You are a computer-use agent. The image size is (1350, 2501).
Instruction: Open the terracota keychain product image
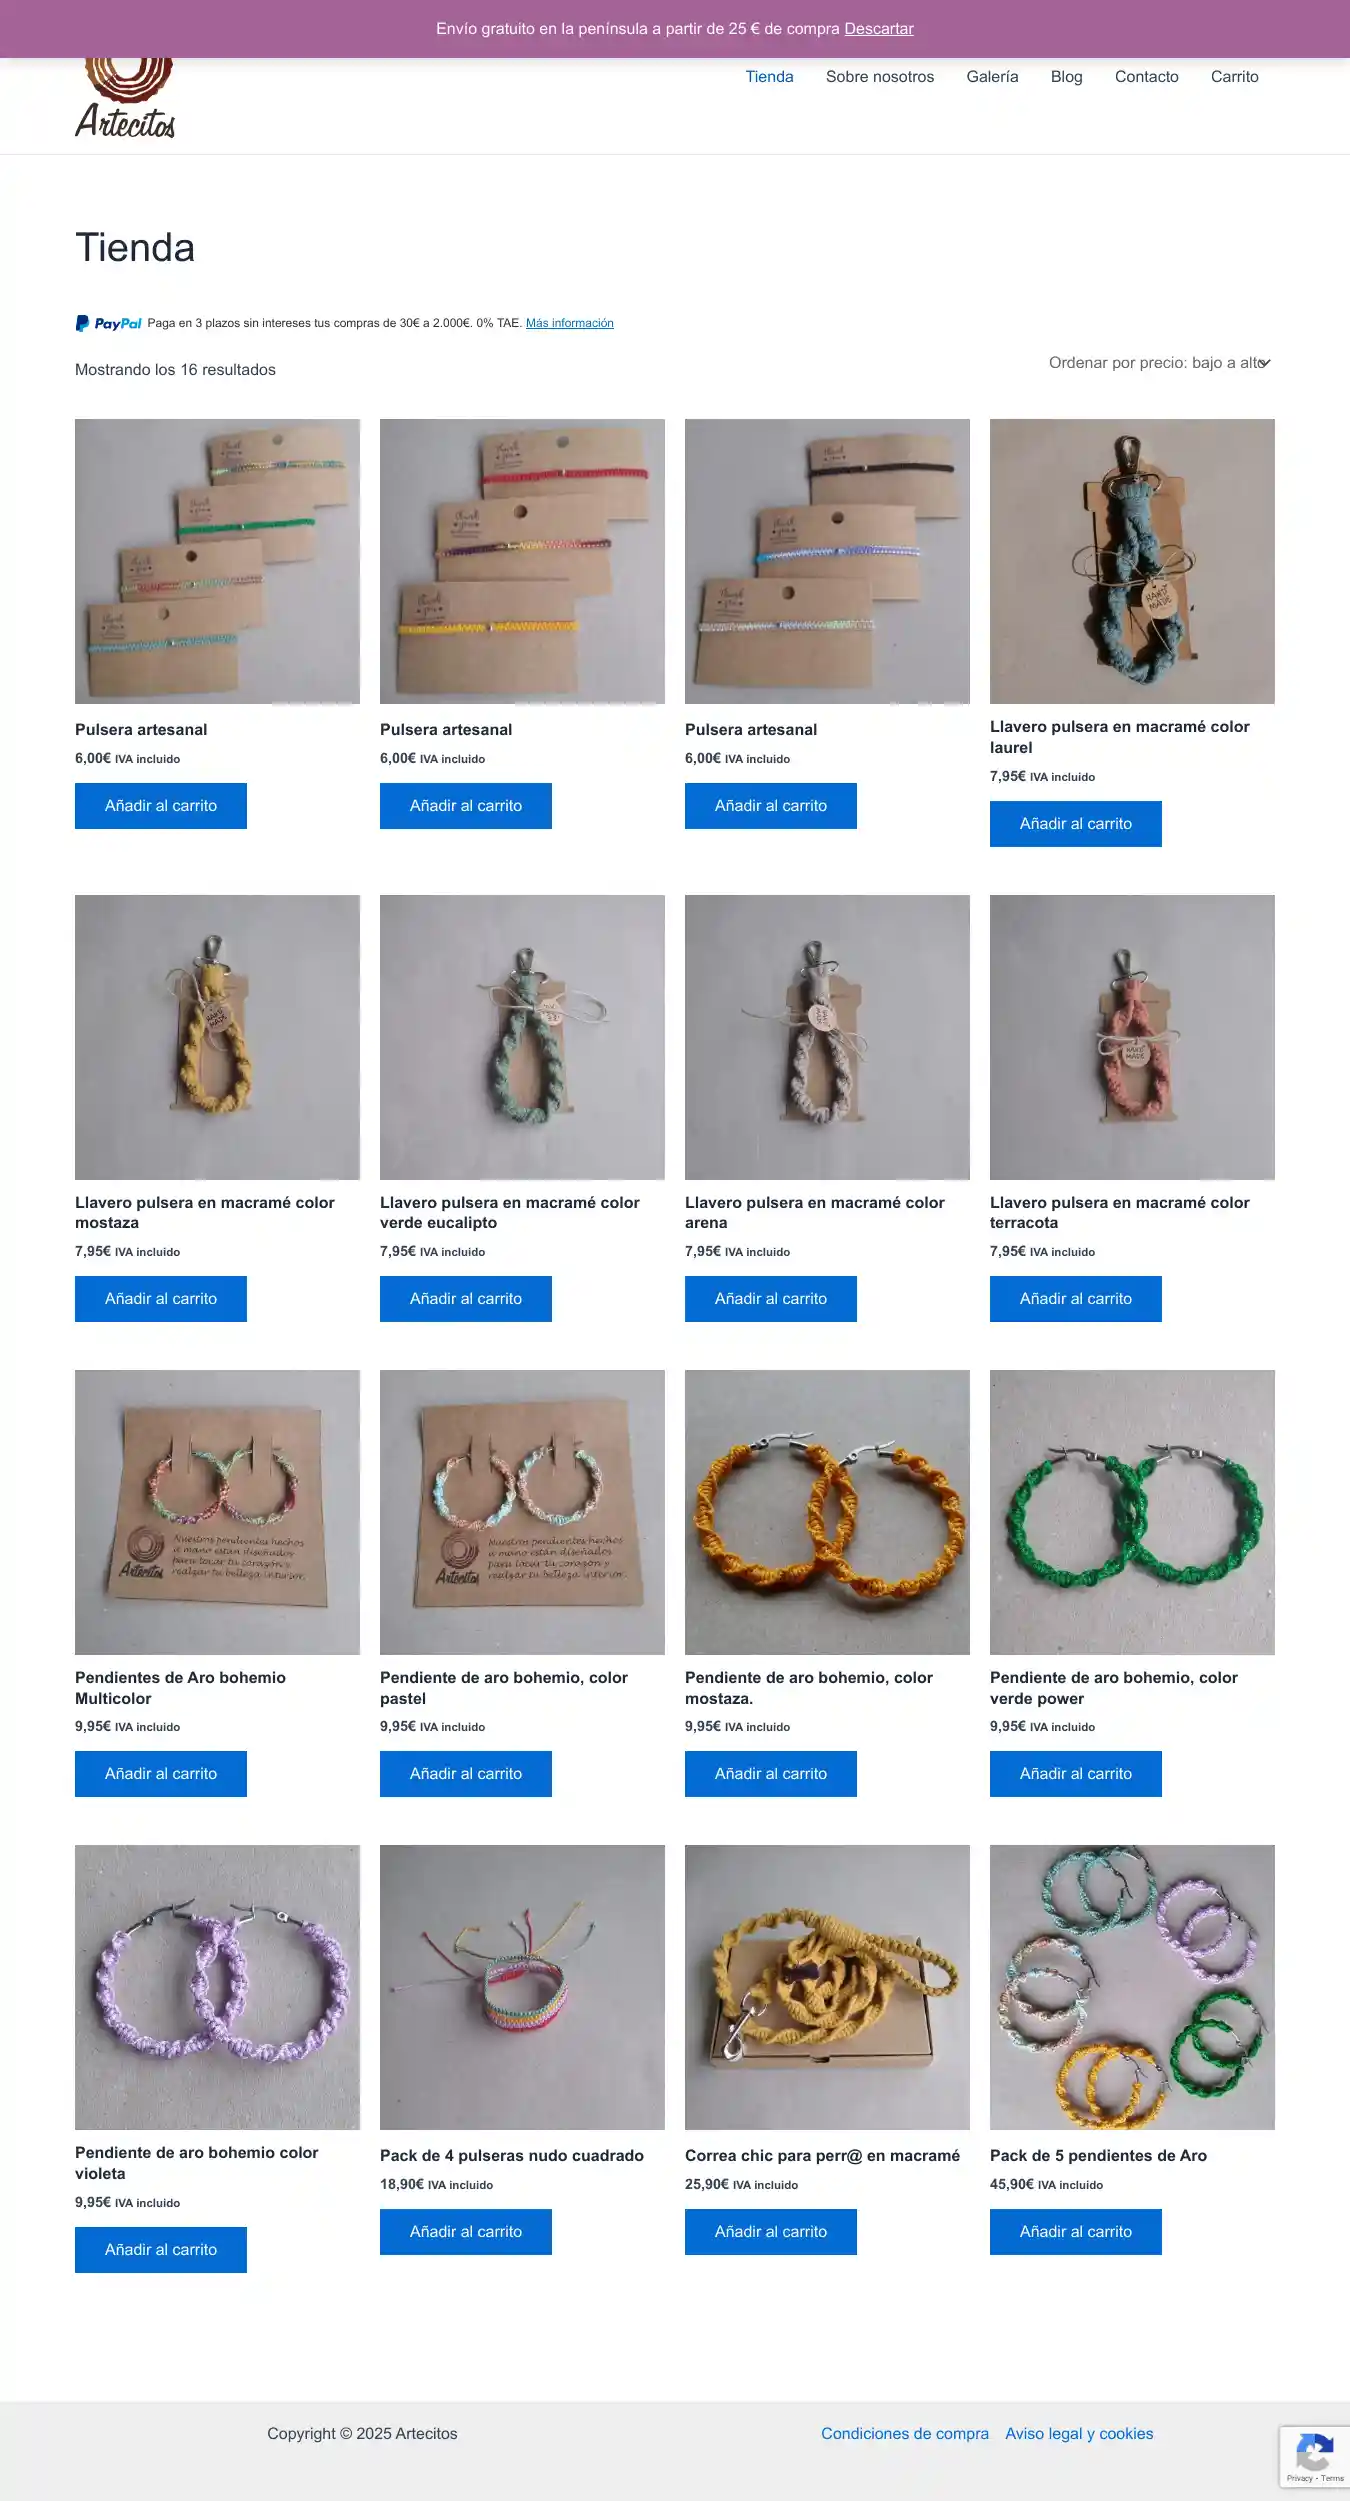(x=1132, y=1037)
